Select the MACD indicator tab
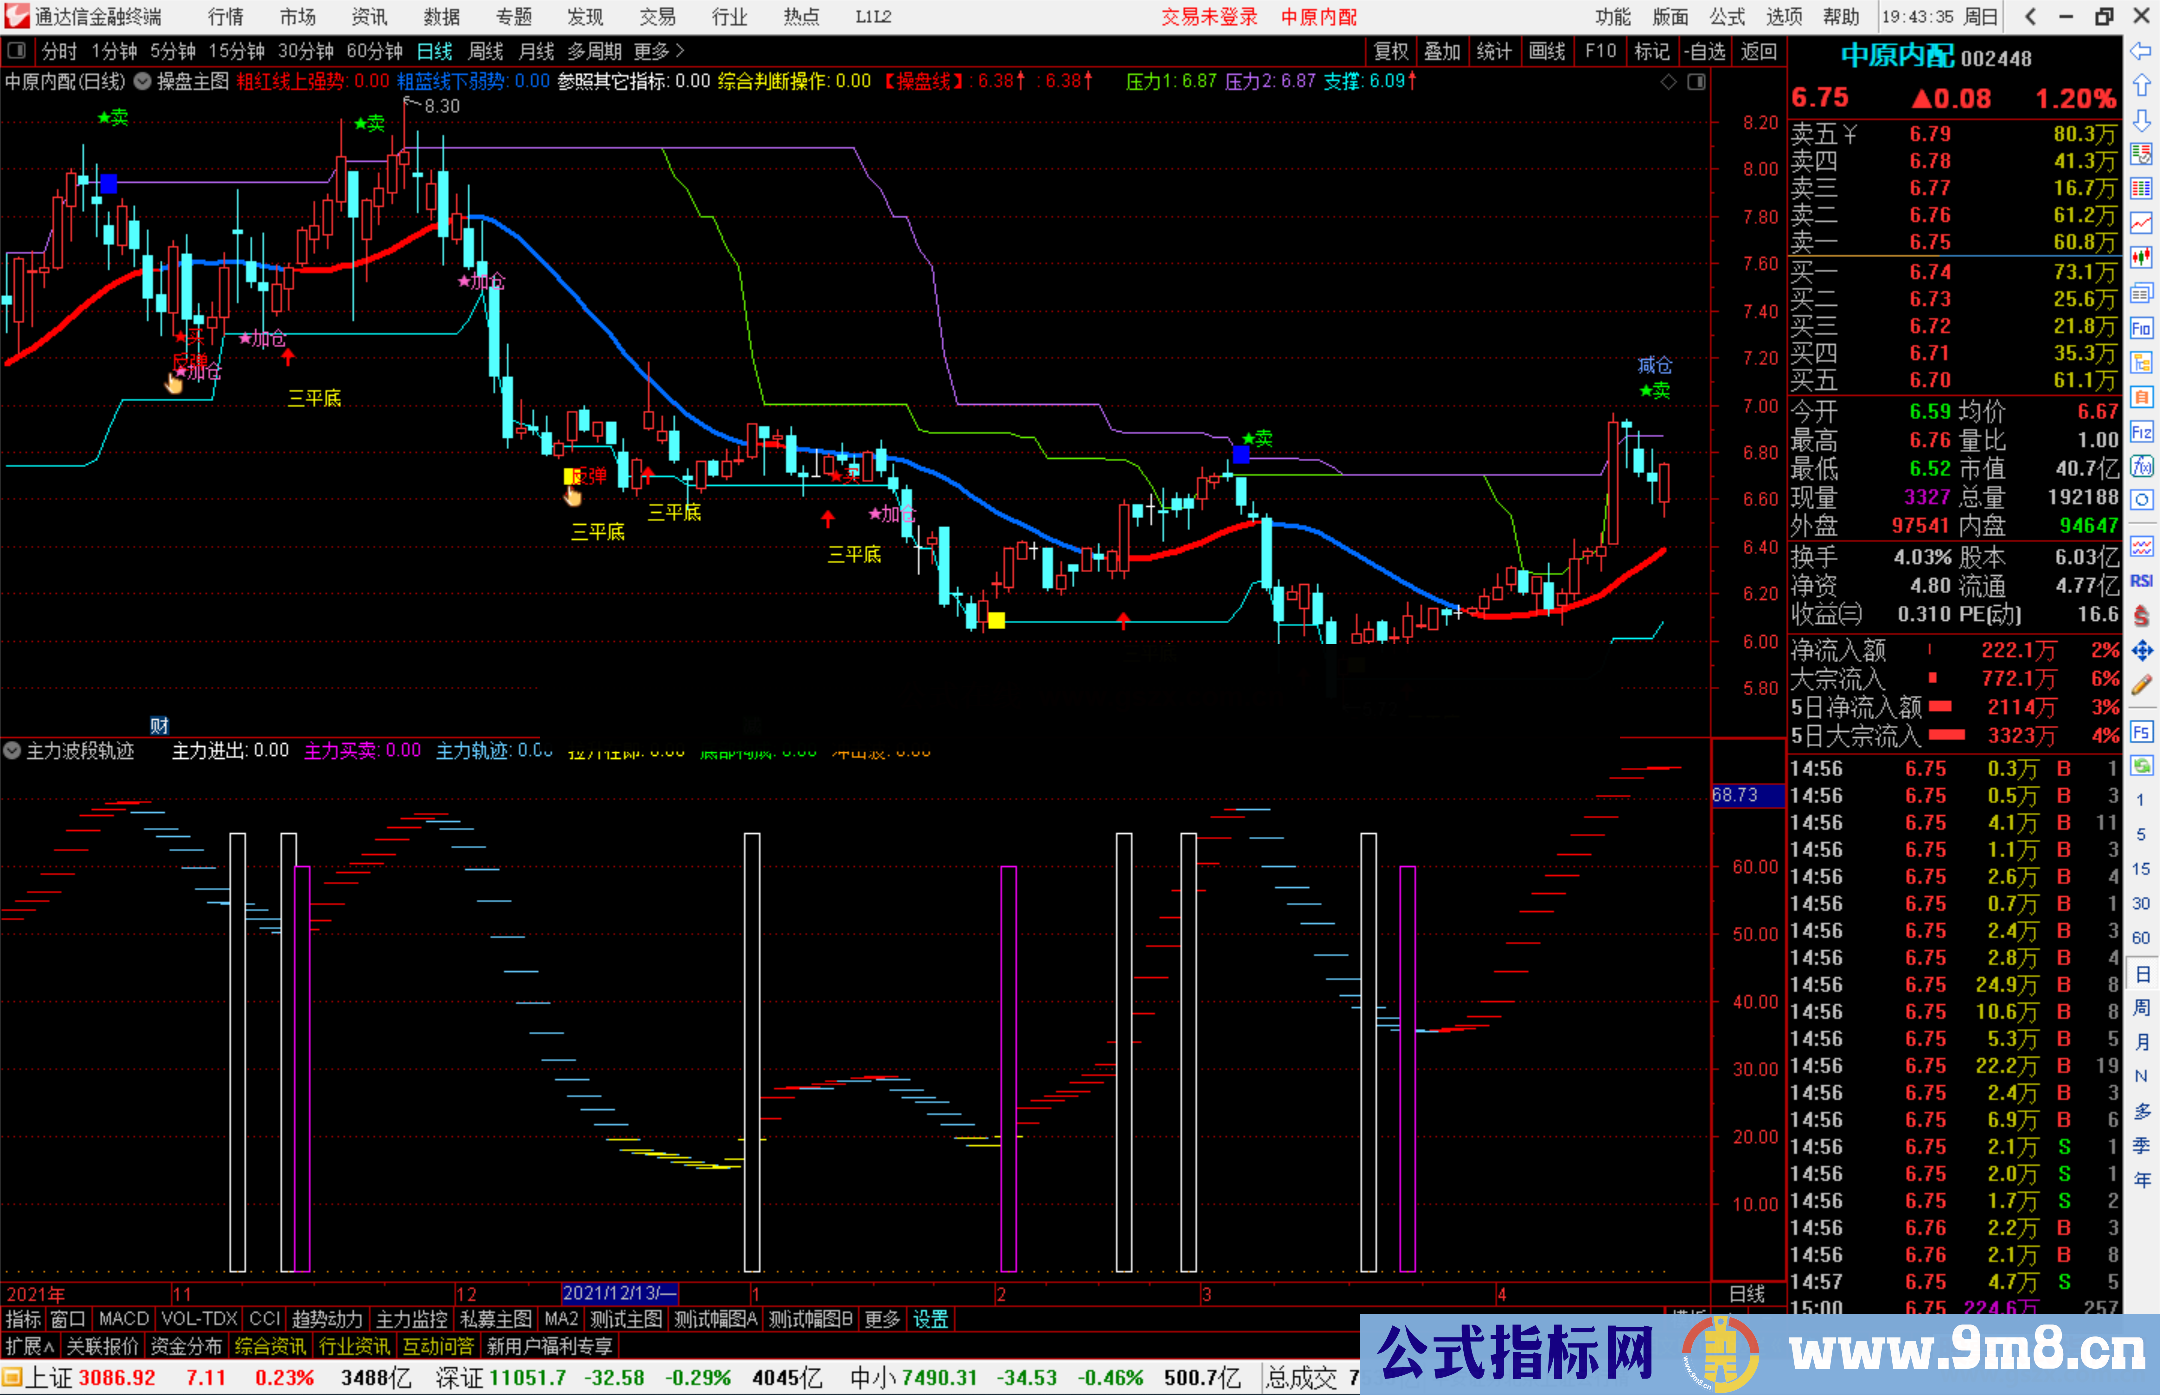The width and height of the screenshot is (2160, 1395). click(x=123, y=1319)
